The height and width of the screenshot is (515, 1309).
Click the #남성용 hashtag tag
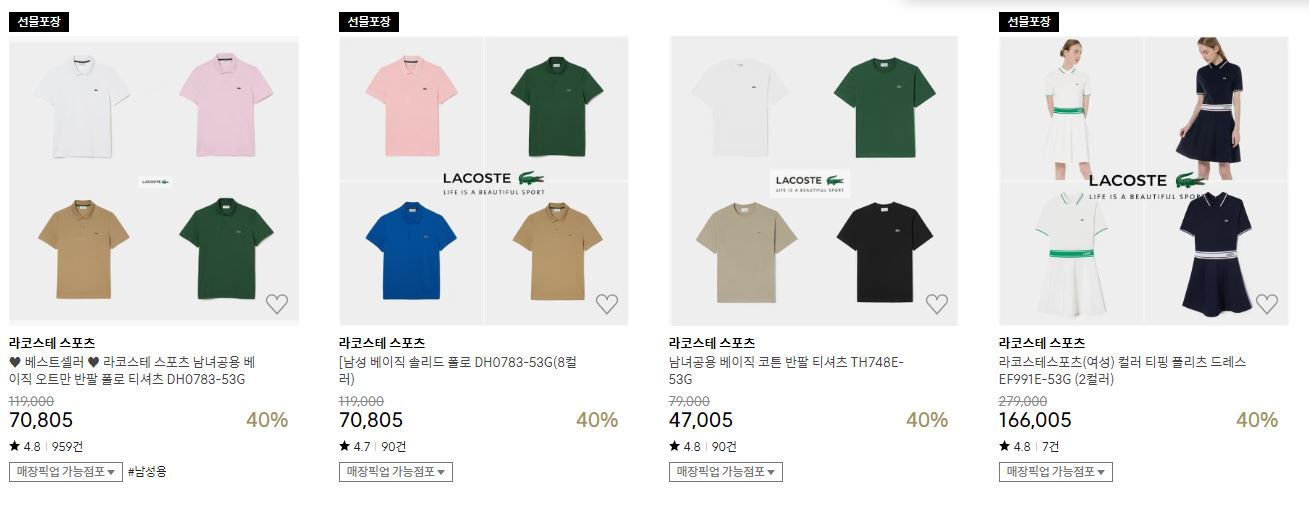point(147,472)
